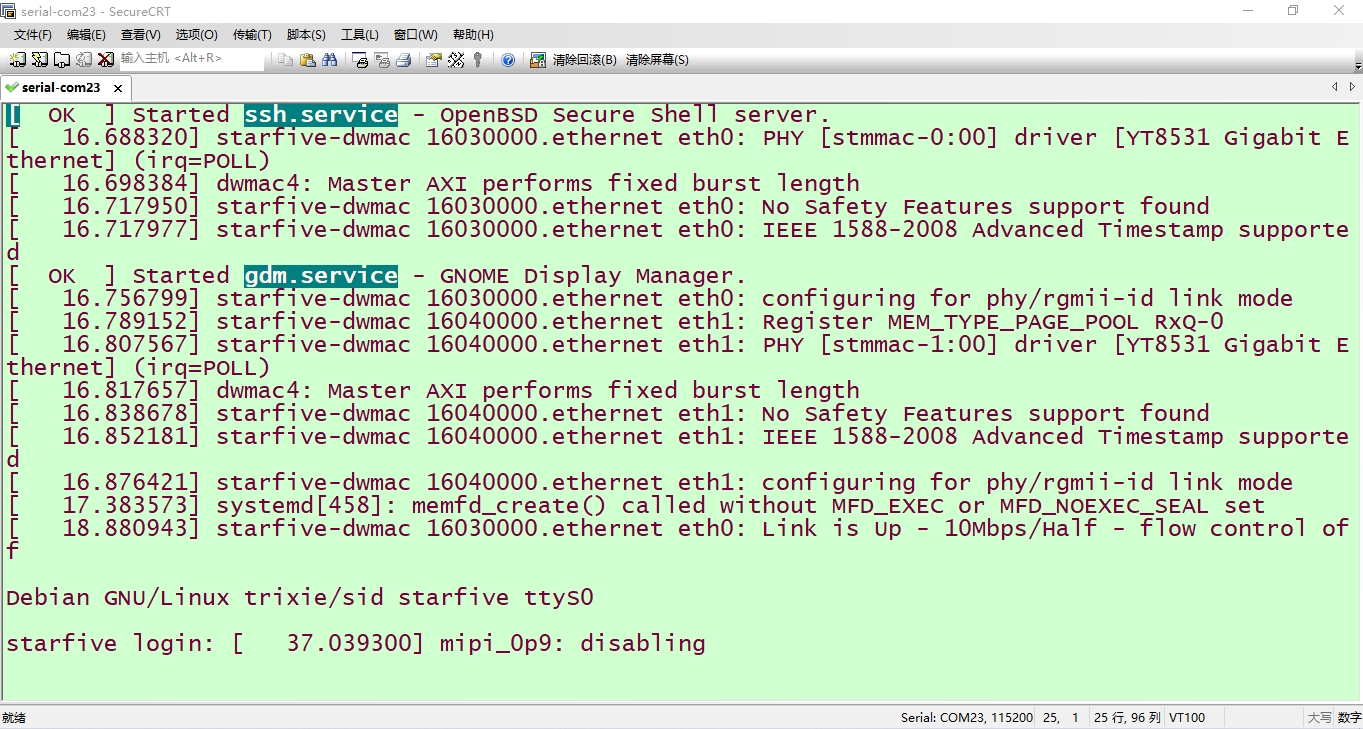Image resolution: width=1363 pixels, height=729 pixels.
Task: Click the Copy icon in the toolbar
Action: pos(286,60)
